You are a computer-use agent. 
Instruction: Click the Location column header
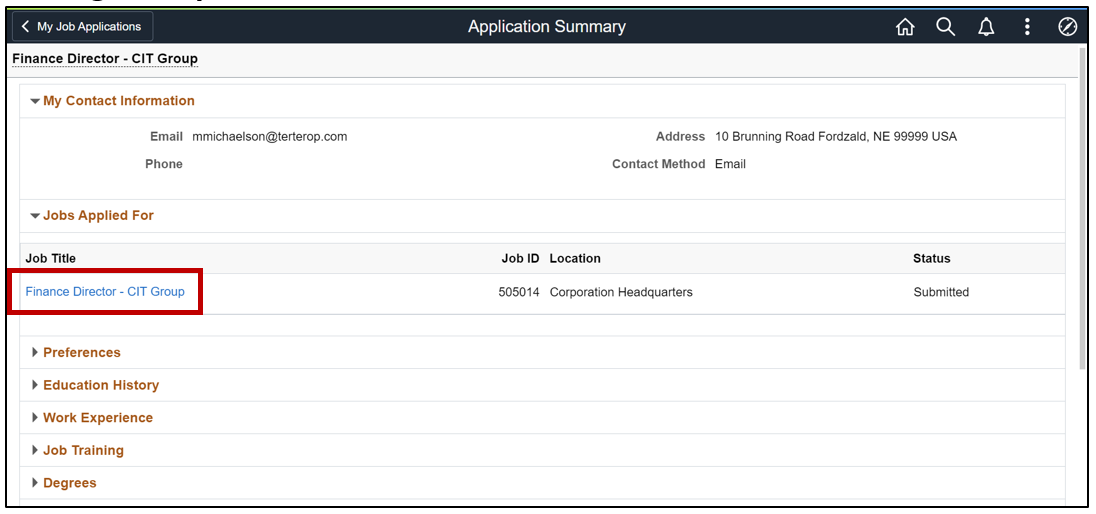[x=575, y=258]
